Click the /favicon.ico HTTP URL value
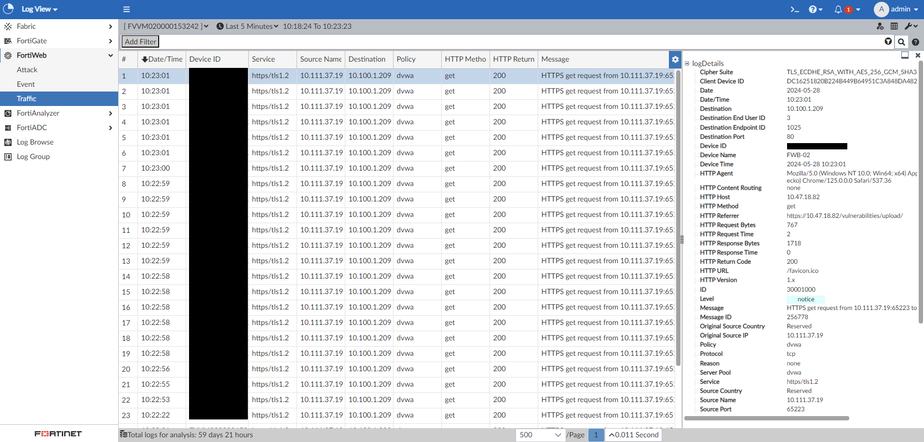Image resolution: width=924 pixels, height=442 pixels. [803, 271]
